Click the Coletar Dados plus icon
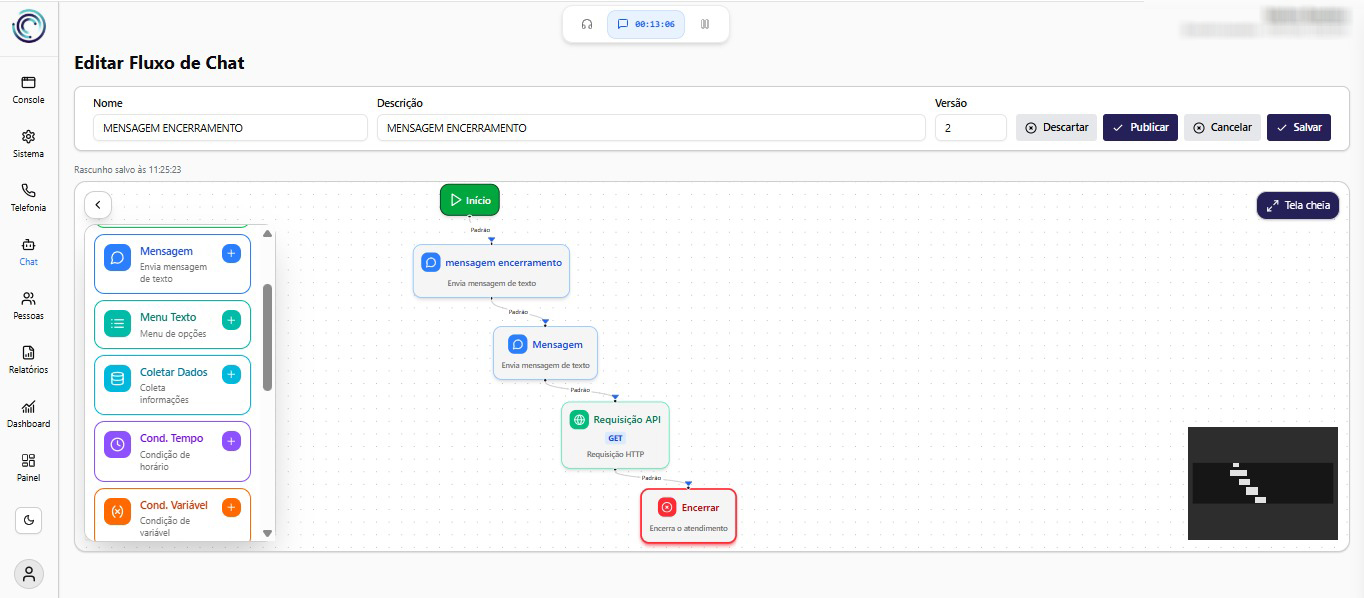This screenshot has width=1364, height=598. coord(231,375)
